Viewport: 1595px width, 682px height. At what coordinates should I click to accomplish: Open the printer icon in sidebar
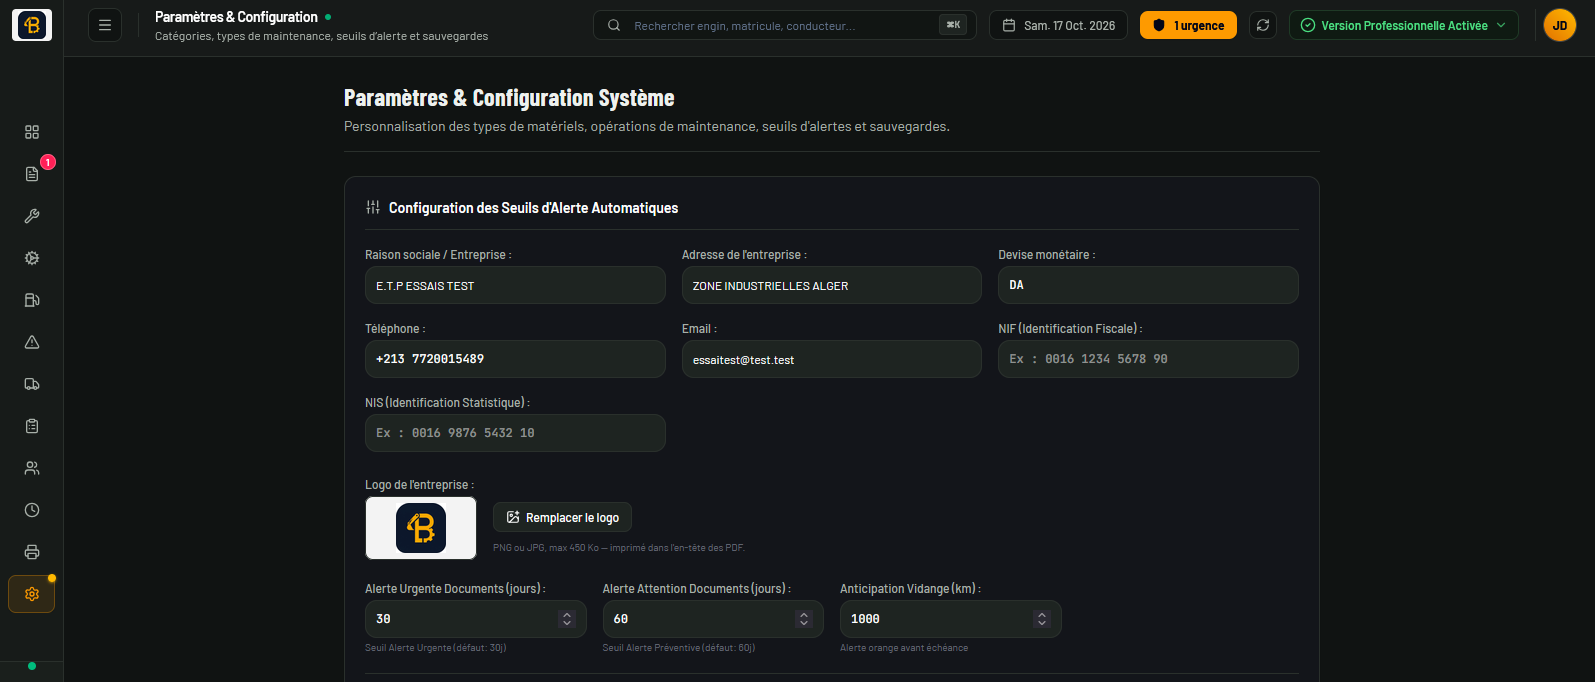(32, 552)
